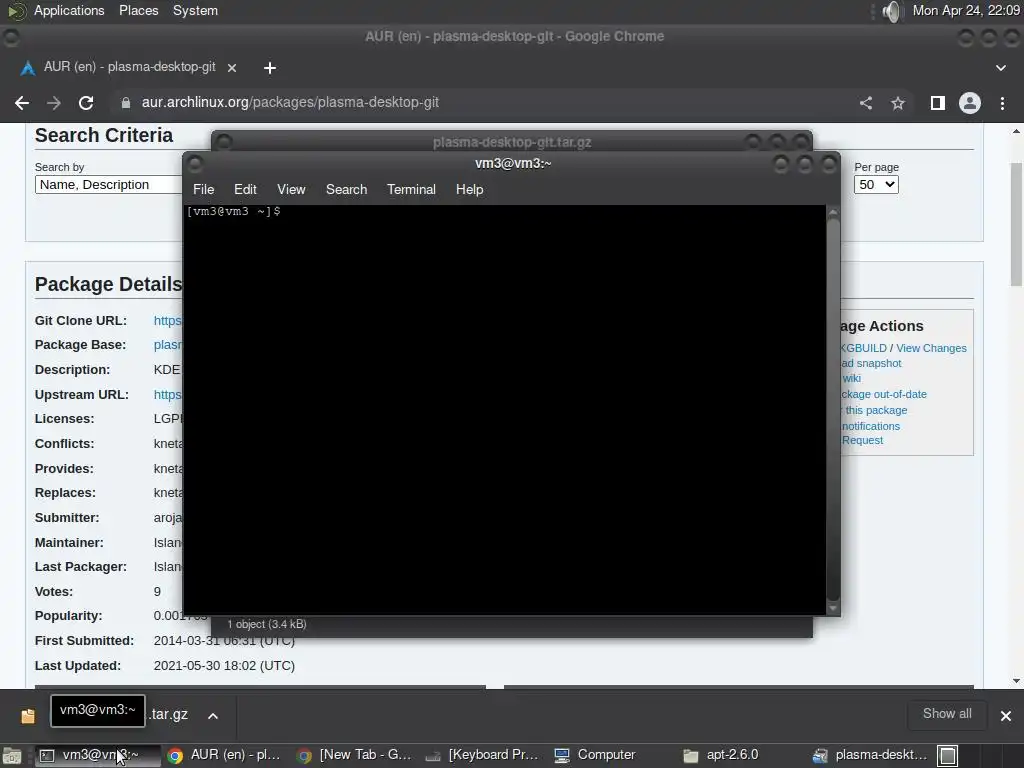The image size is (1024, 768).
Task: Open terminal File menu
Action: pyautogui.click(x=203, y=189)
